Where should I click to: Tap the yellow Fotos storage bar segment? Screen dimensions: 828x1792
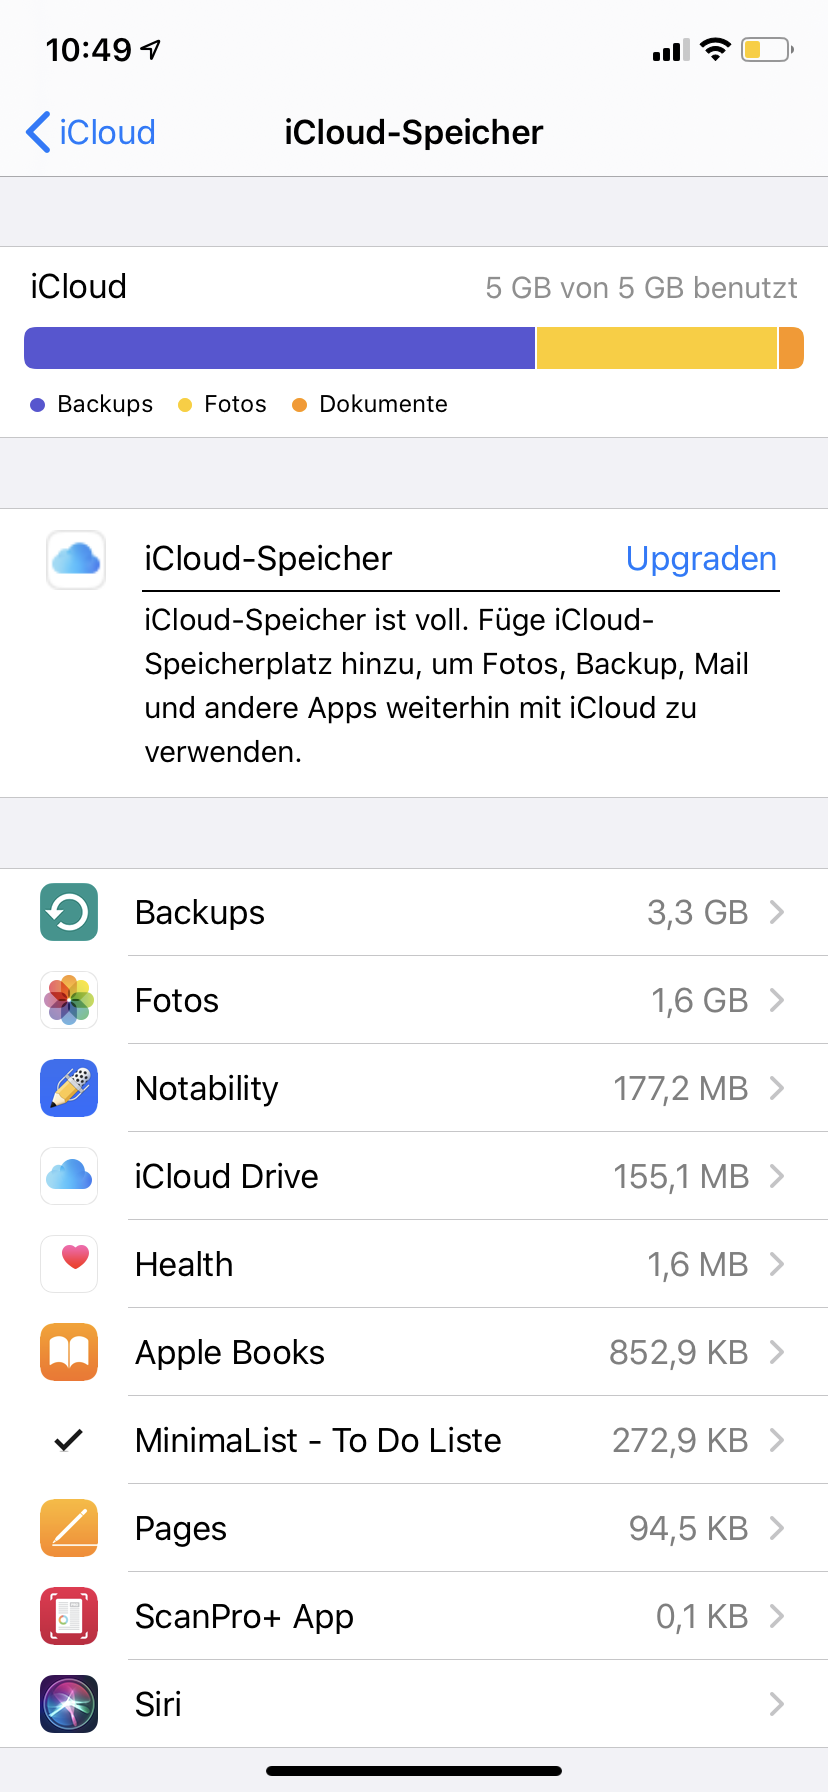656,348
